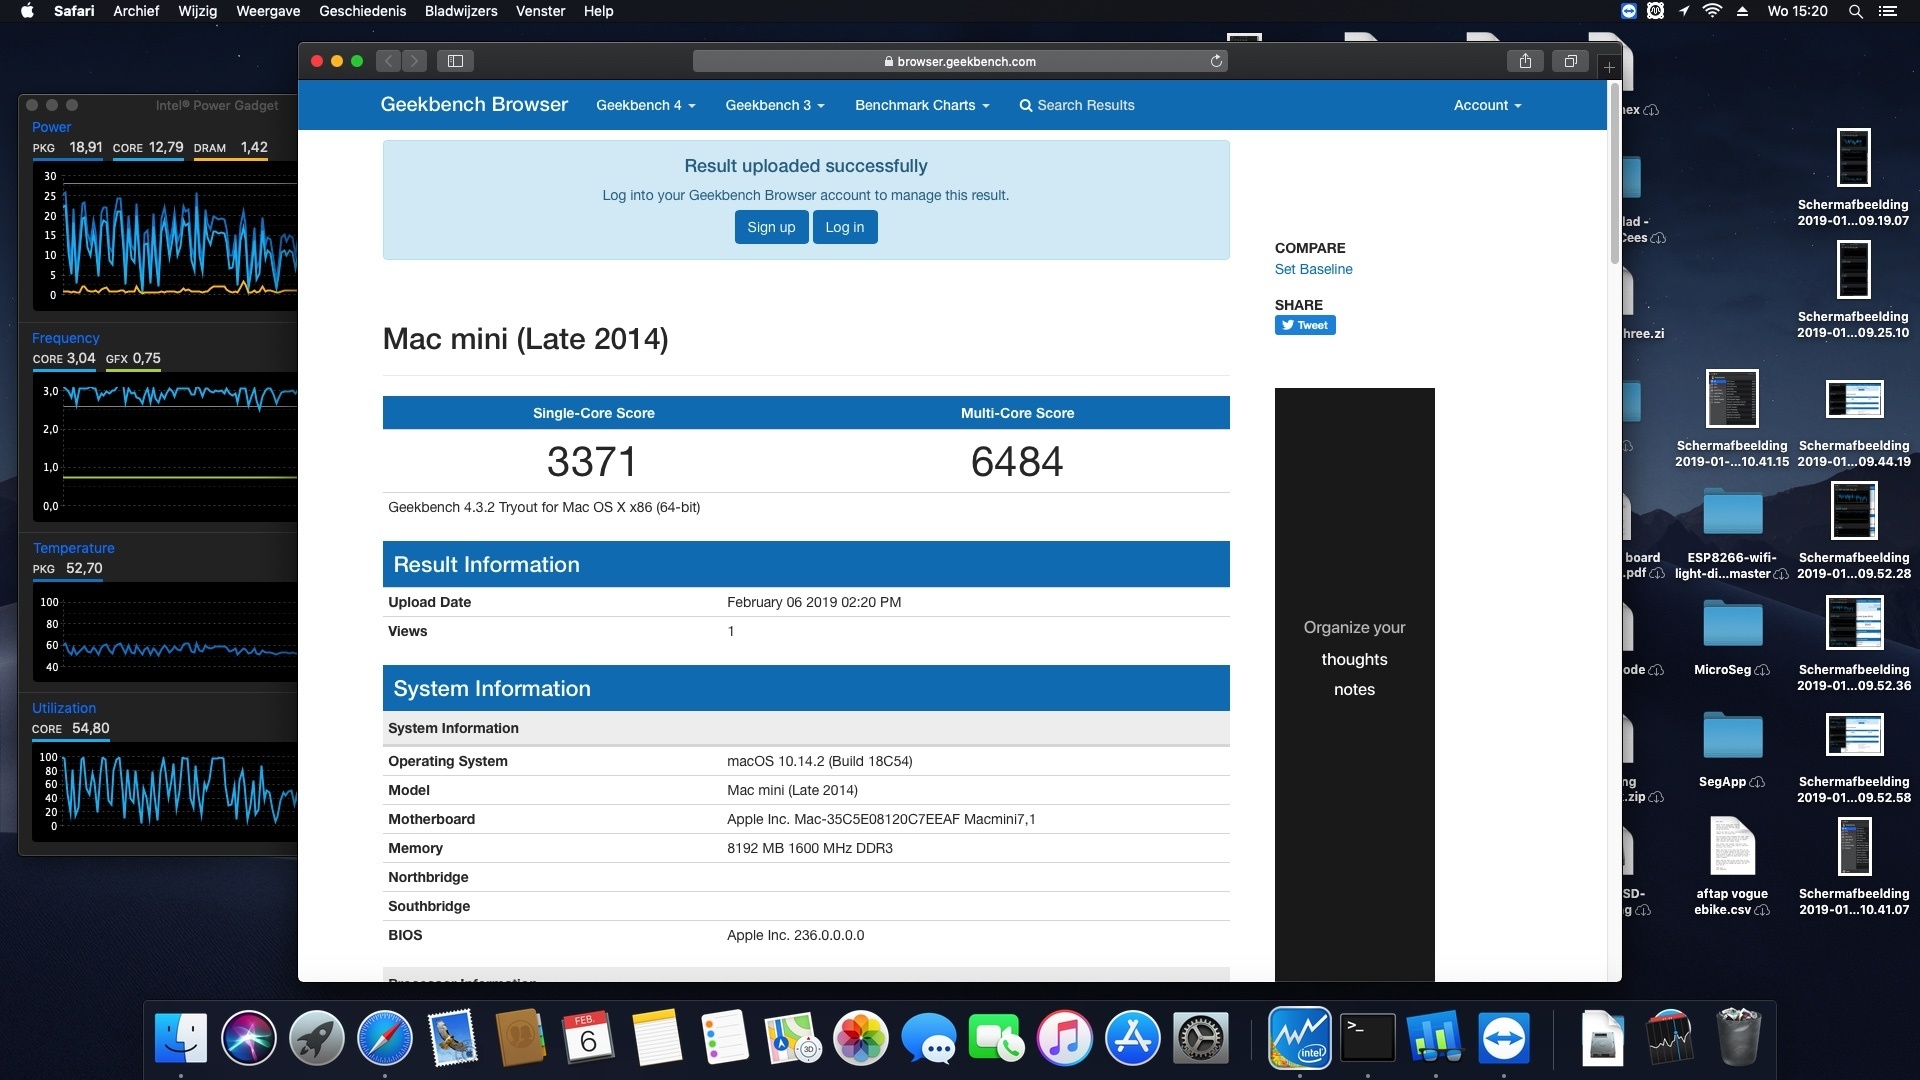
Task: Click the Safari share icon
Action: (x=1525, y=61)
